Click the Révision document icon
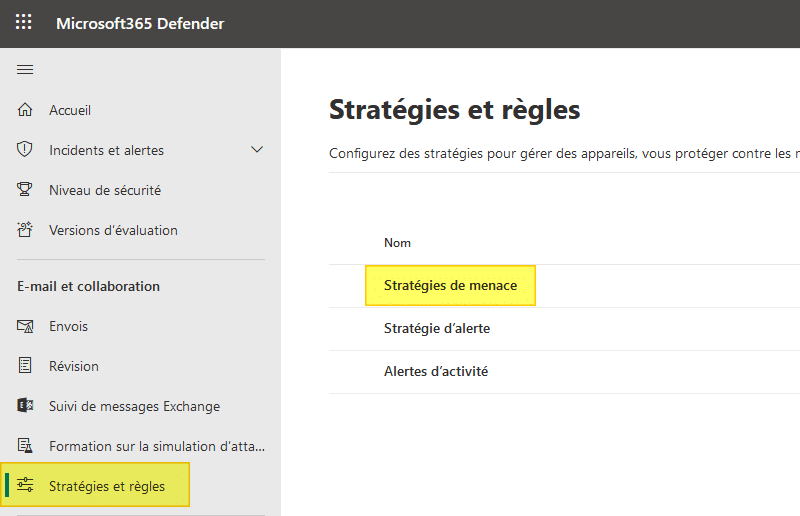This screenshot has width=800, height=516. [x=26, y=366]
